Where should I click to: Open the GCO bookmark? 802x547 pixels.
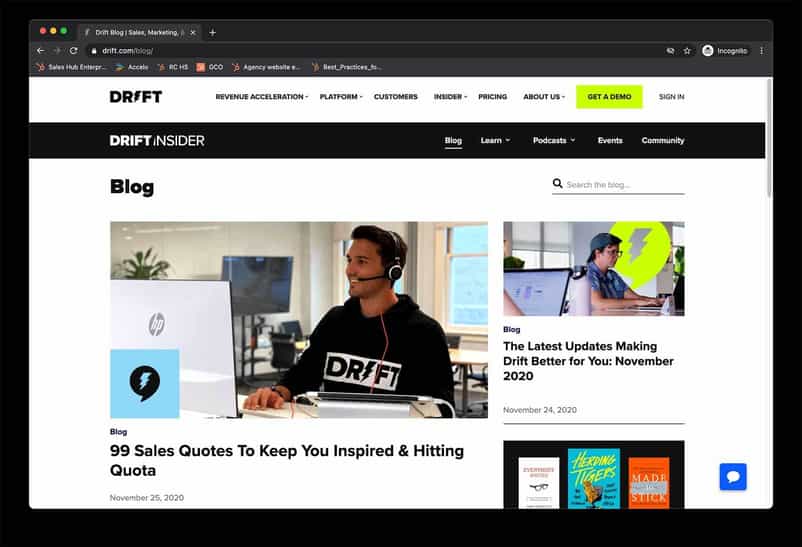(210, 67)
